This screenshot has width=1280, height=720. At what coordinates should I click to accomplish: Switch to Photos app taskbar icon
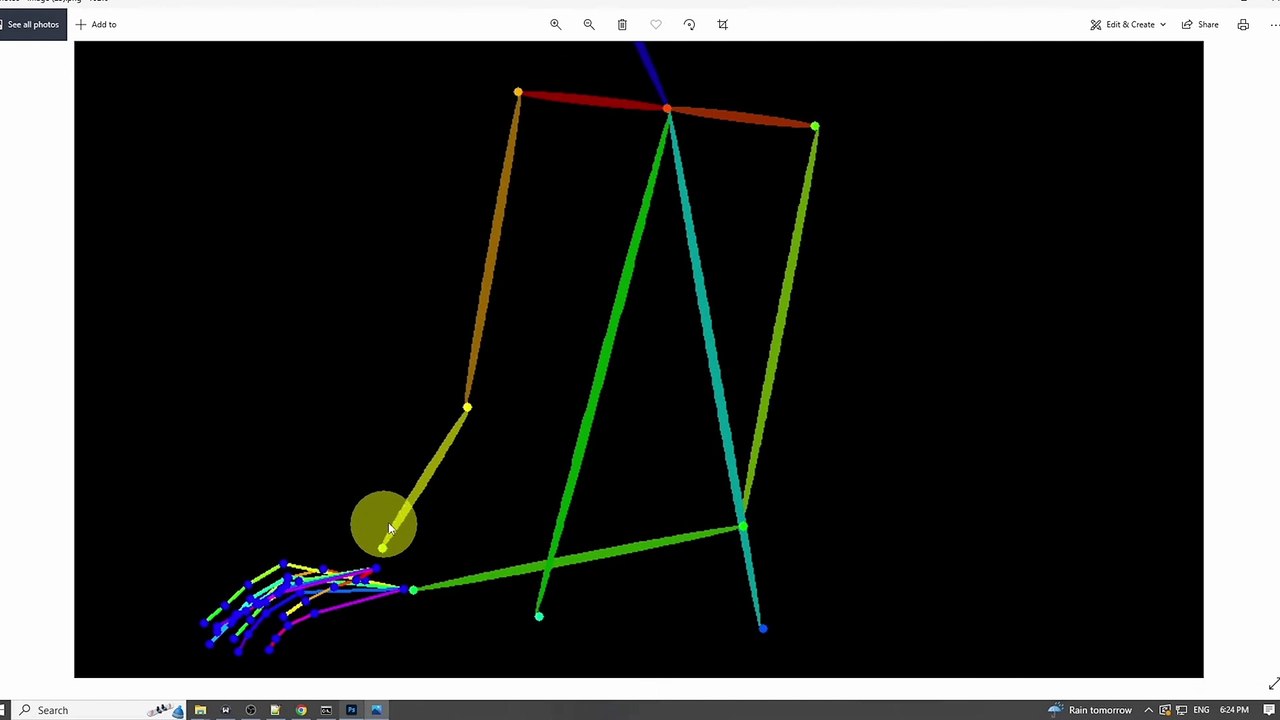(377, 710)
